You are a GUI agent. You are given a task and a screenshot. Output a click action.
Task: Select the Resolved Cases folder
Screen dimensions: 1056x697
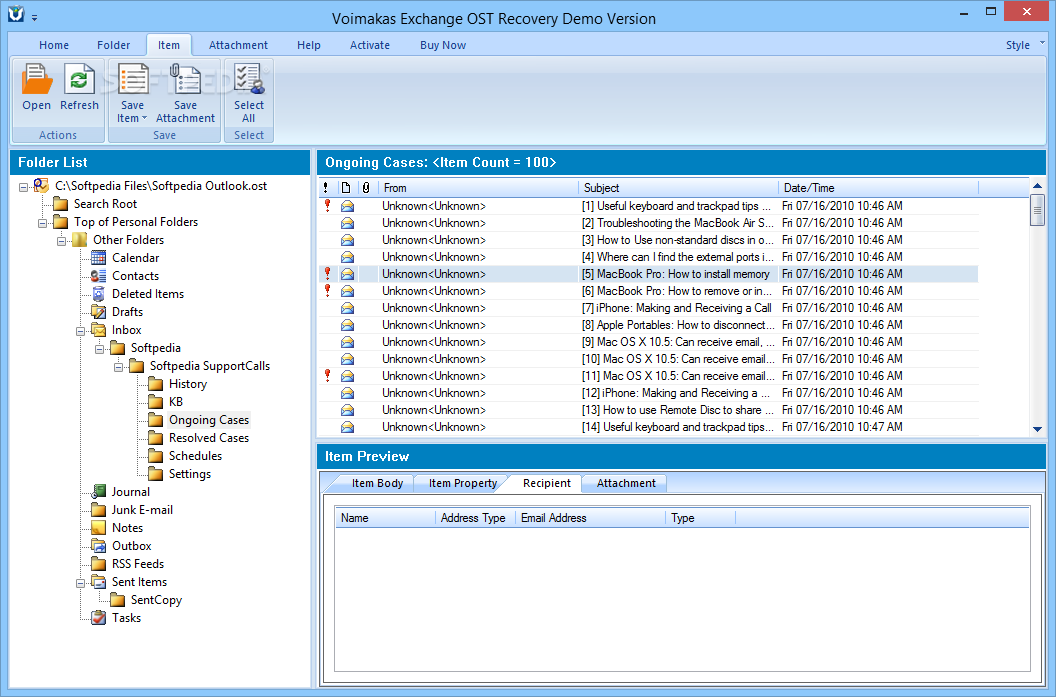click(209, 438)
